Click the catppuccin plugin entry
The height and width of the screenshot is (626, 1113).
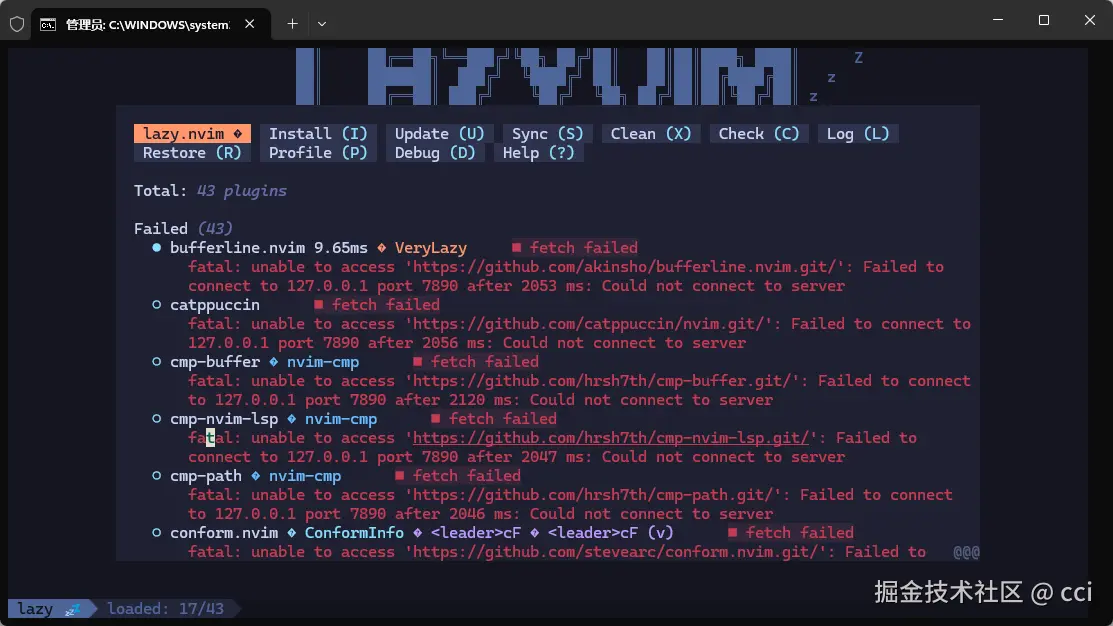[214, 304]
